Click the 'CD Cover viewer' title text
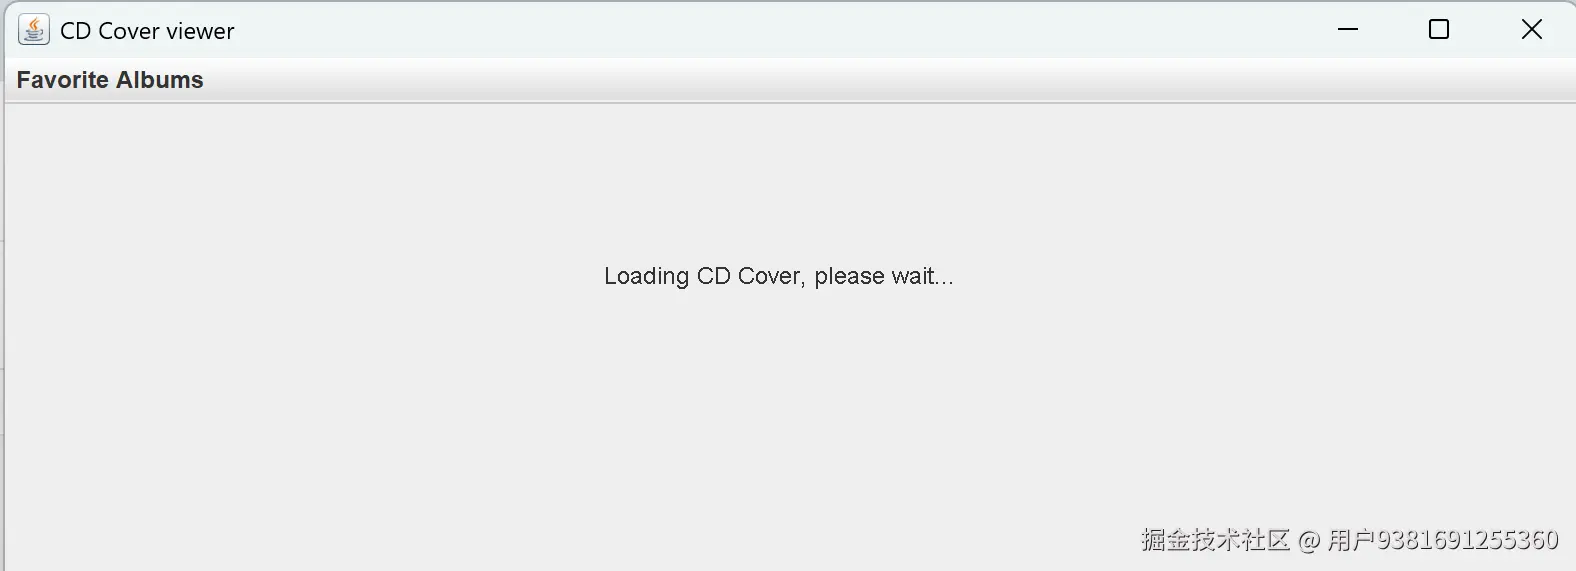Screen dimensions: 1576x571 coord(147,31)
